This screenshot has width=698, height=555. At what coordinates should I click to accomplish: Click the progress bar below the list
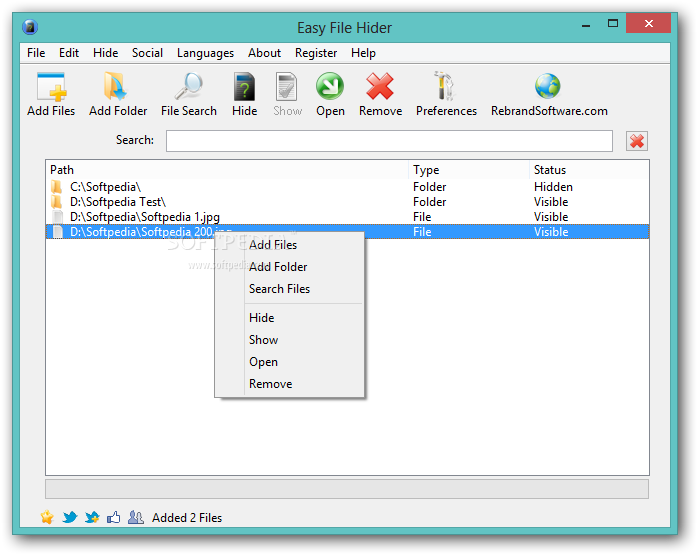coord(347,489)
